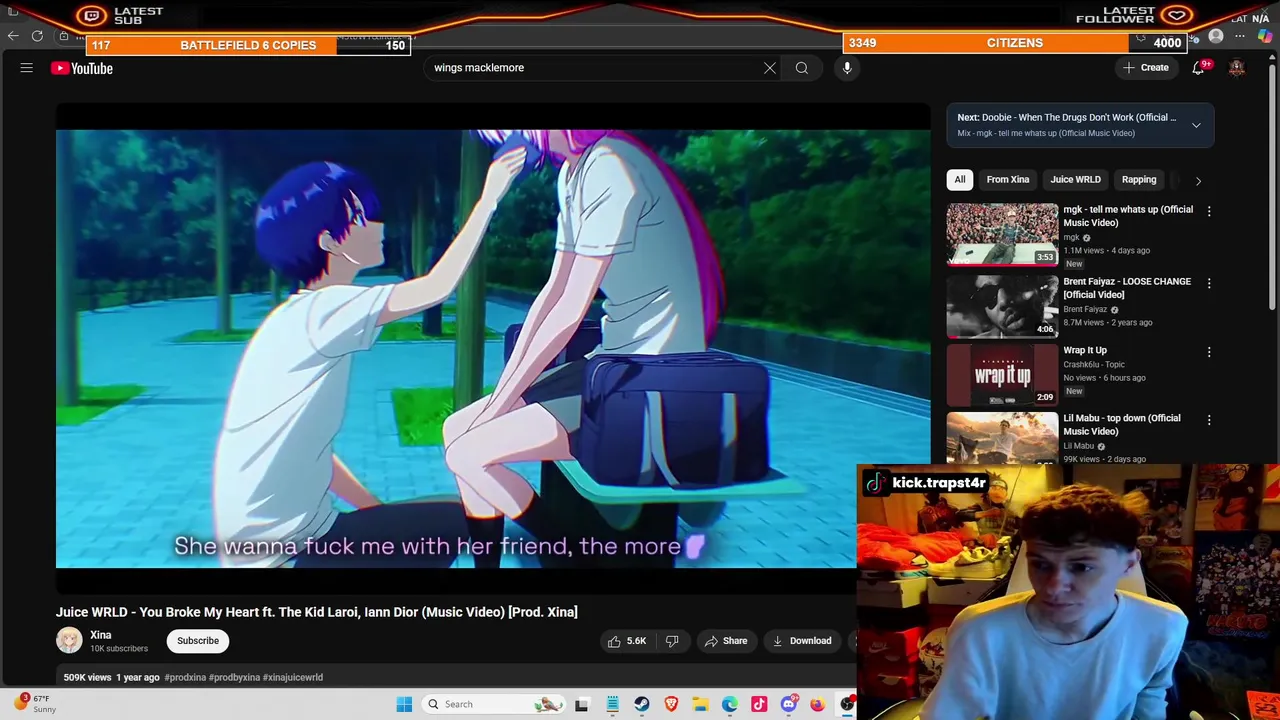Select the From Xina chip
Viewport: 1280px width, 720px height.
[1008, 180]
